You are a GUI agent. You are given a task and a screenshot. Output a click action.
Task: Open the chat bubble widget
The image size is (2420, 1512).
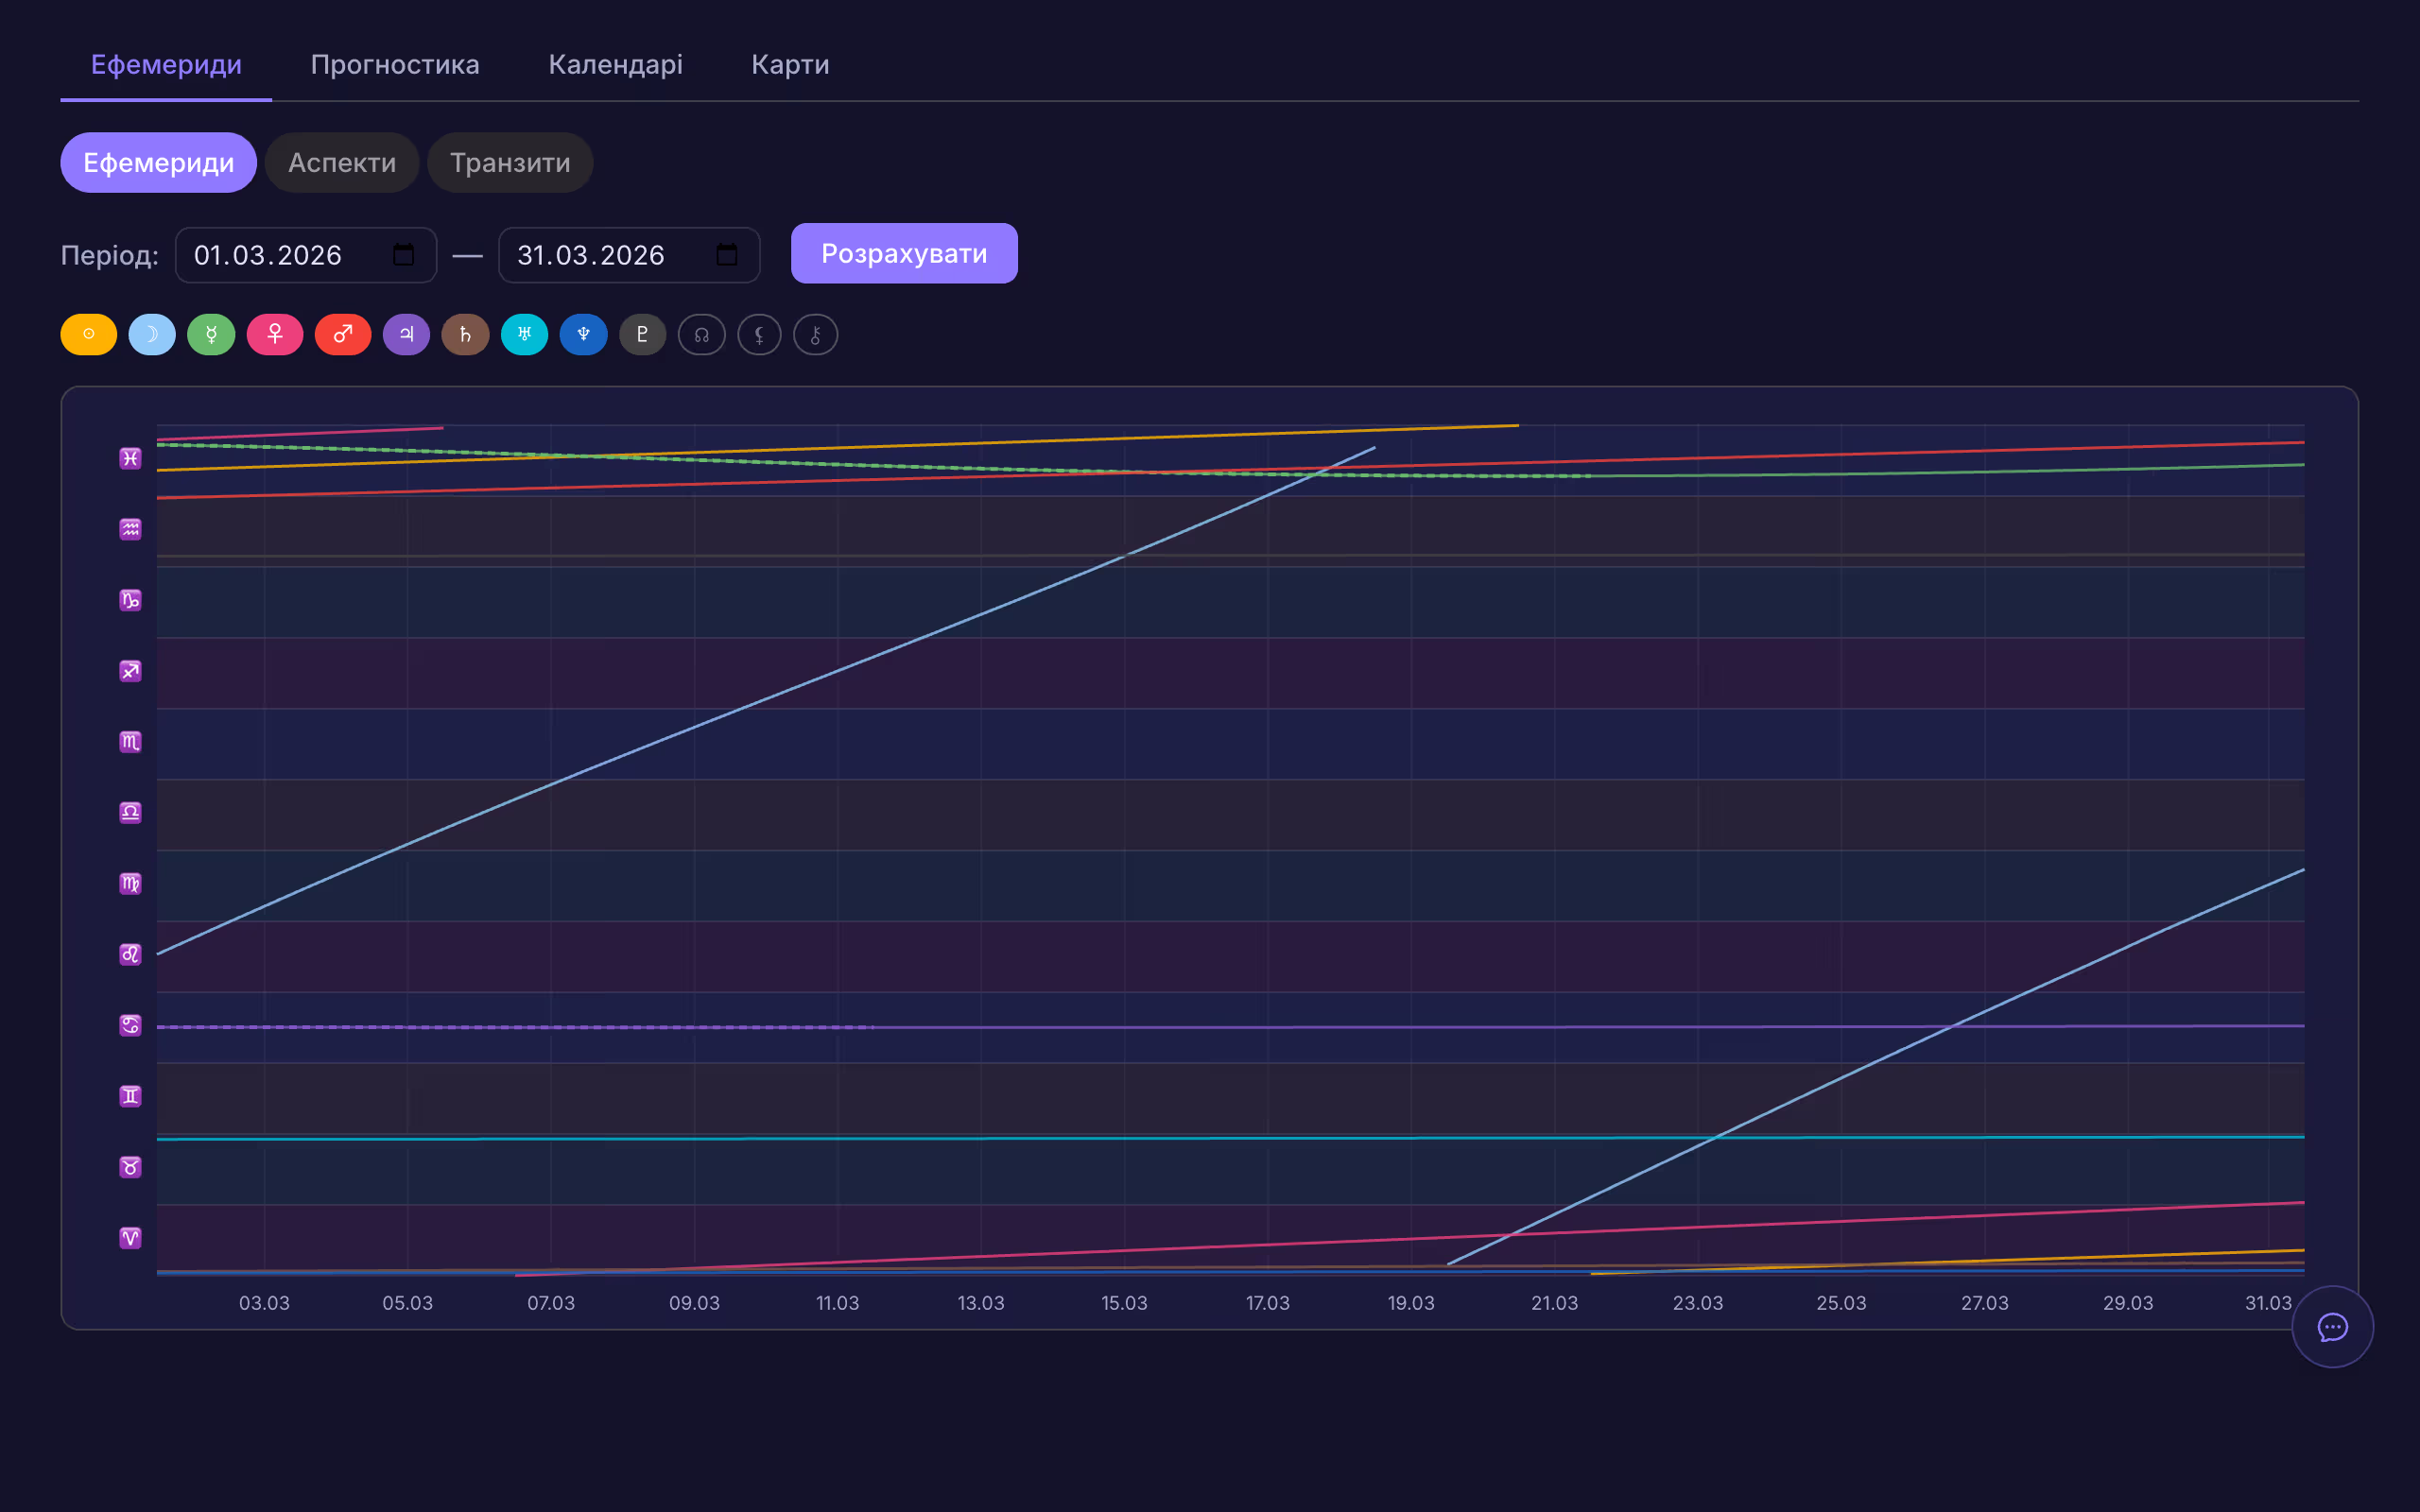pyautogui.click(x=2332, y=1327)
